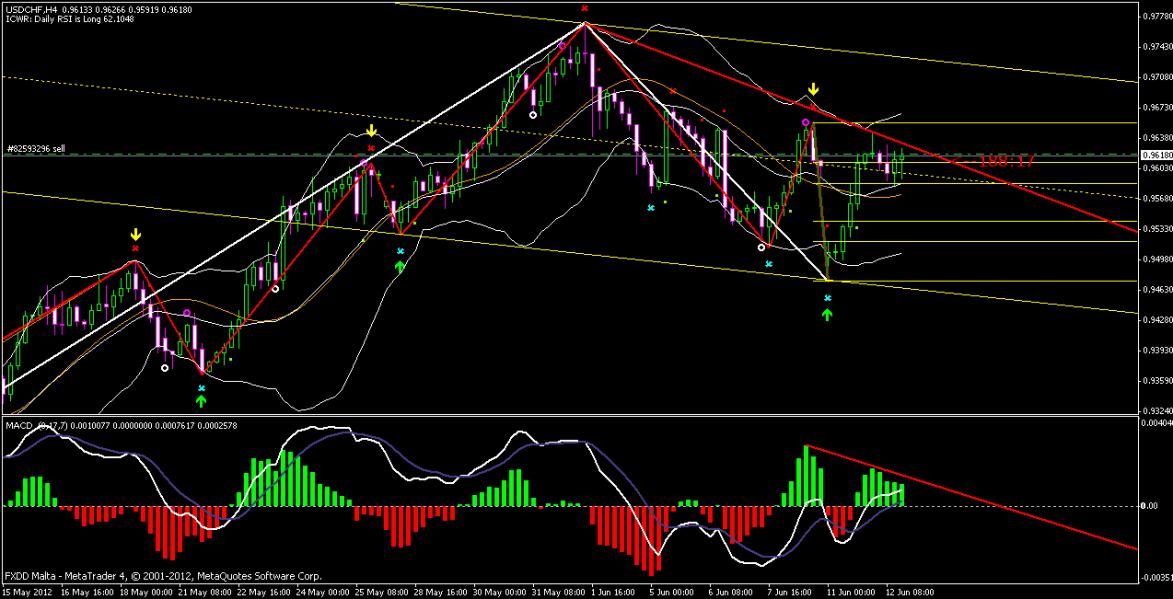
Task: Click the 0.00 level on MACD scale
Action: (1151, 506)
